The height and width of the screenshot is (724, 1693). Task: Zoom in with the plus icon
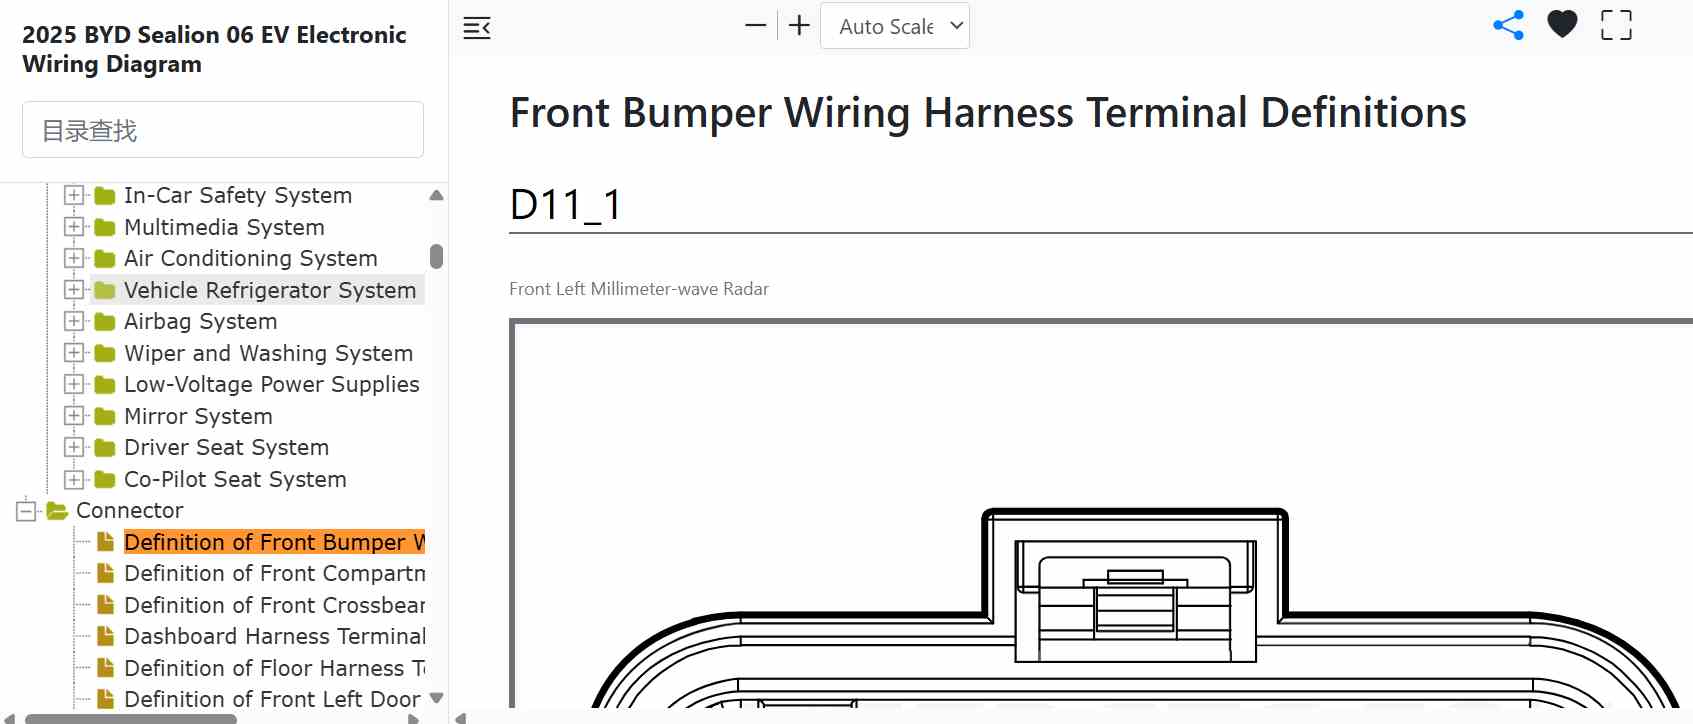(799, 26)
